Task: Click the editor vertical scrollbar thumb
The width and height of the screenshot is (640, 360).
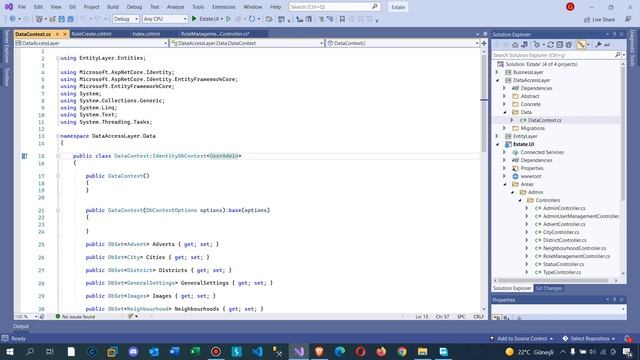Action: click(484, 104)
